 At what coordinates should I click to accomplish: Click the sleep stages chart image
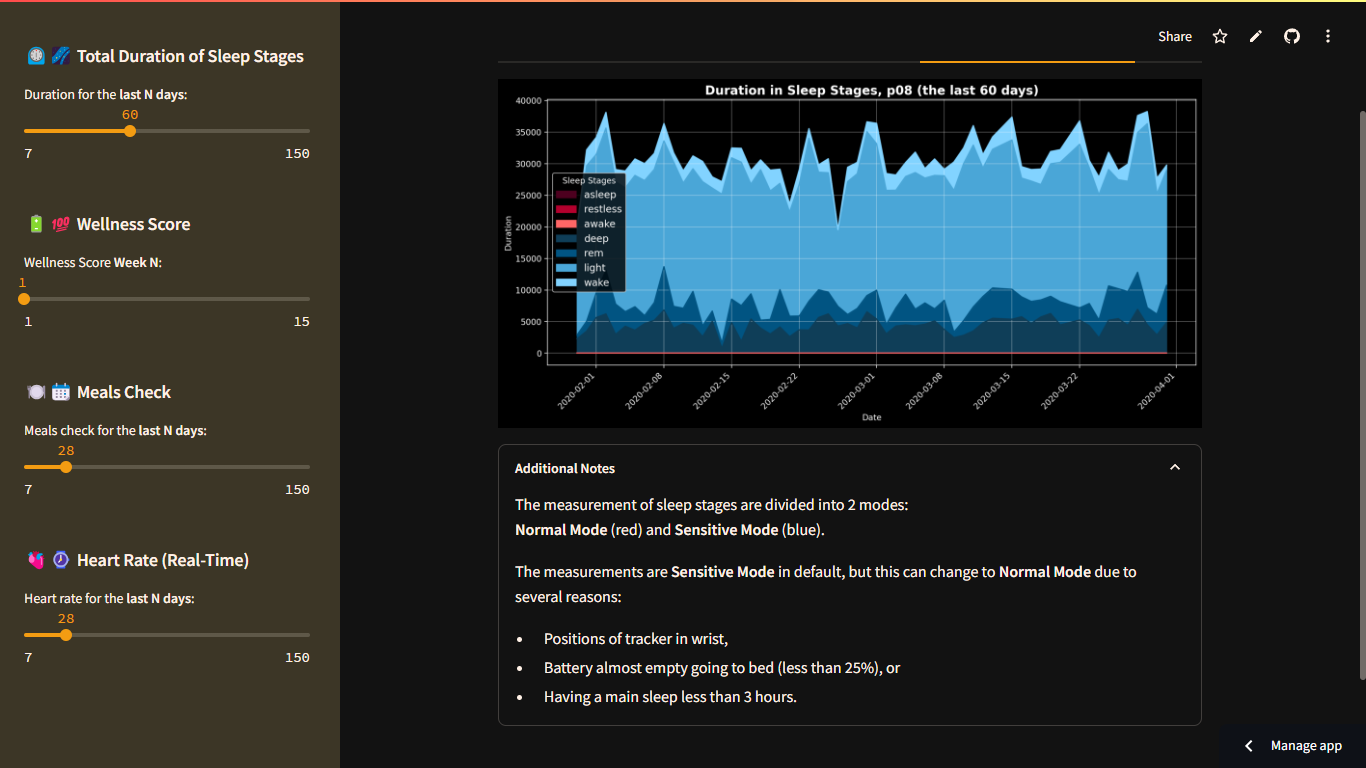pyautogui.click(x=850, y=254)
